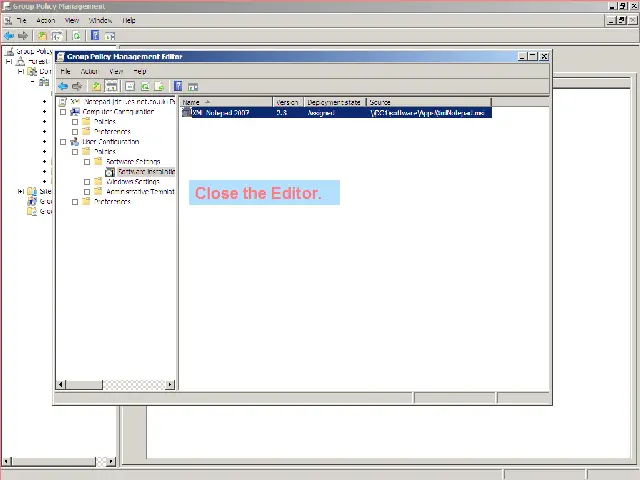The image size is (640, 480).
Task: Click the Up one level folder icon in the Editor
Action: (x=96, y=87)
